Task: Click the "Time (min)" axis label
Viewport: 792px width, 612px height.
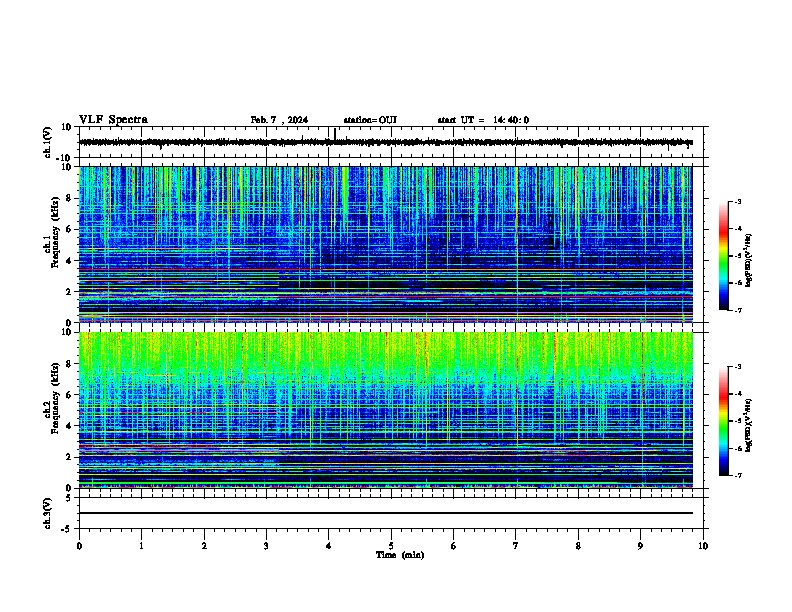Action: point(400,555)
